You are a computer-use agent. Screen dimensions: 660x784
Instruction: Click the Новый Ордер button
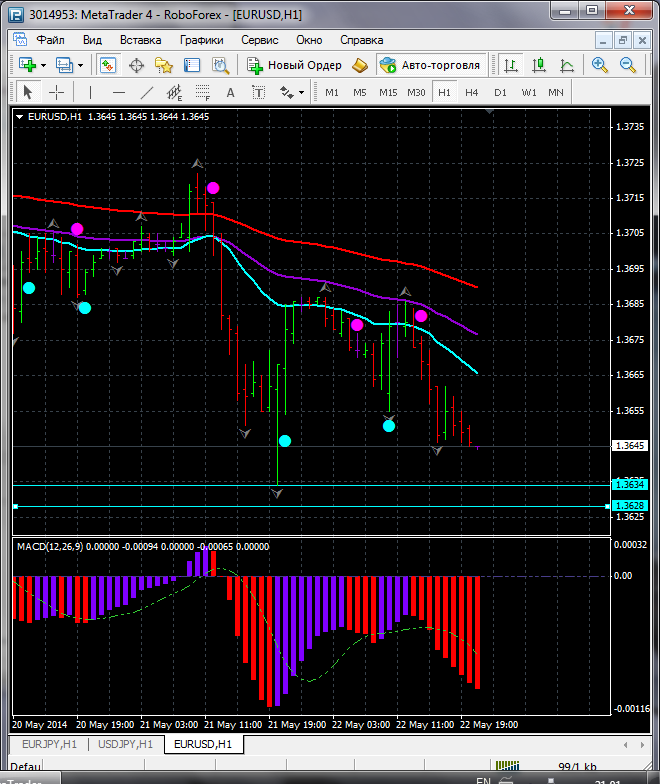tap(295, 65)
